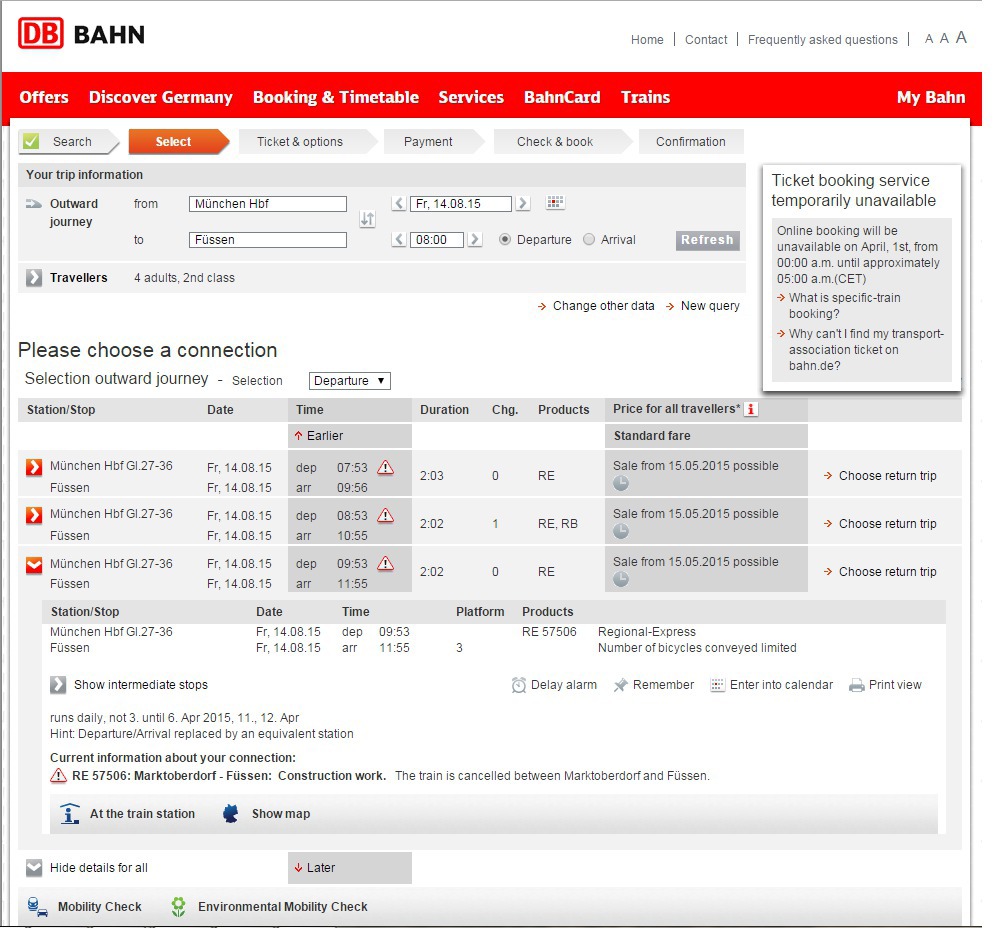Click clock icon under 09:53 connection fare

tap(620, 579)
